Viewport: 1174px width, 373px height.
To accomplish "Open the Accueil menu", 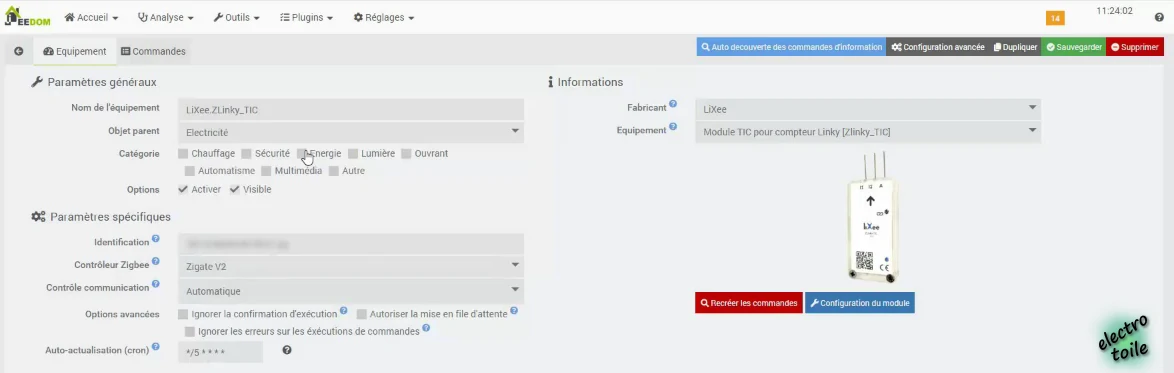I will [x=91, y=17].
